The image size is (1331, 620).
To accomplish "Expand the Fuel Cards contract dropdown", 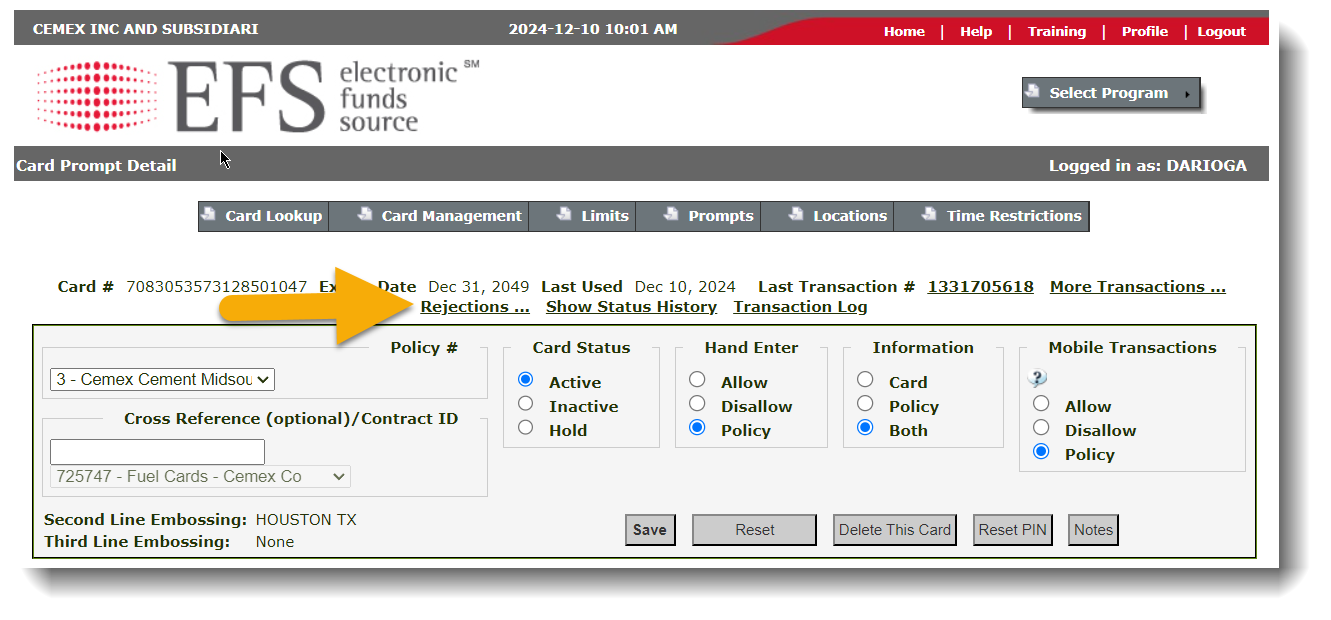I will coord(198,477).
